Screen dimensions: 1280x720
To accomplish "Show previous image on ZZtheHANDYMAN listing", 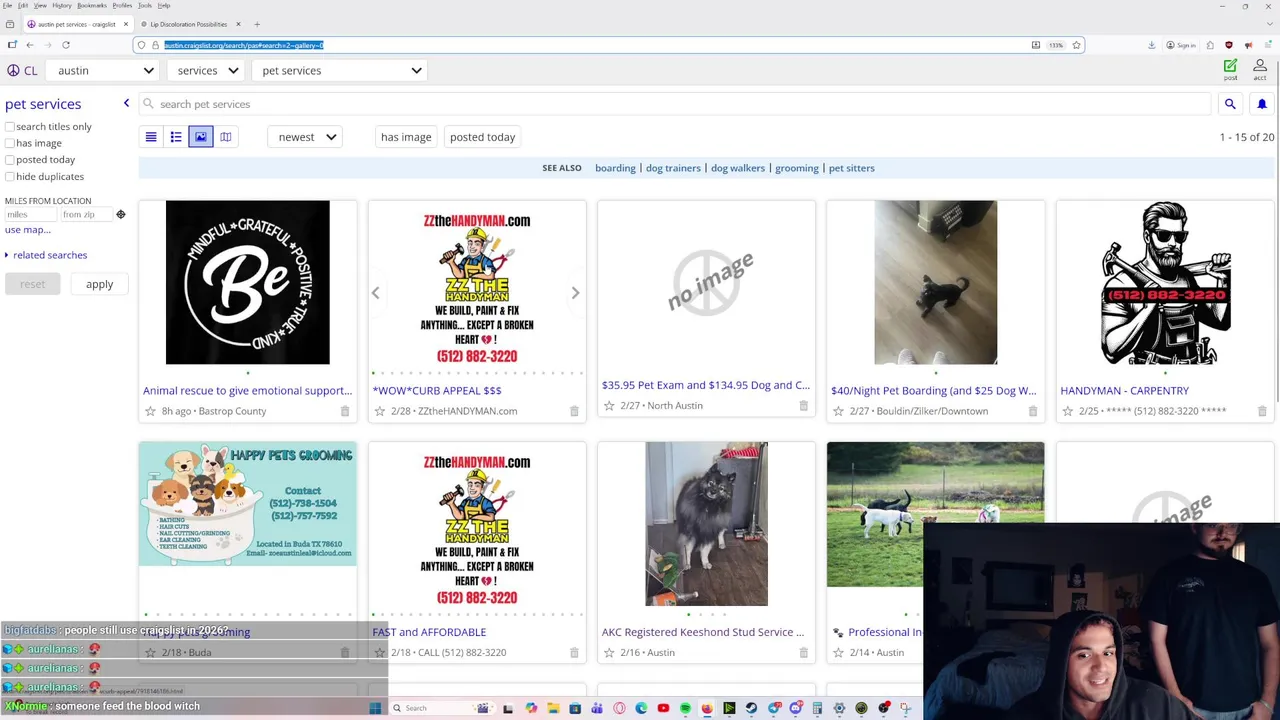I will pyautogui.click(x=375, y=293).
